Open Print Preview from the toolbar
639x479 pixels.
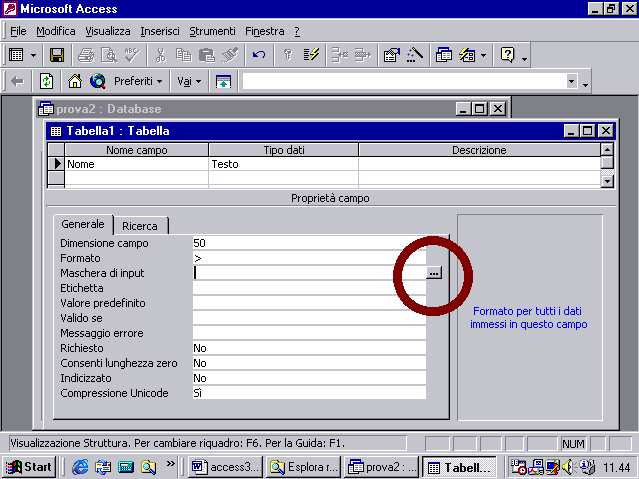109,55
